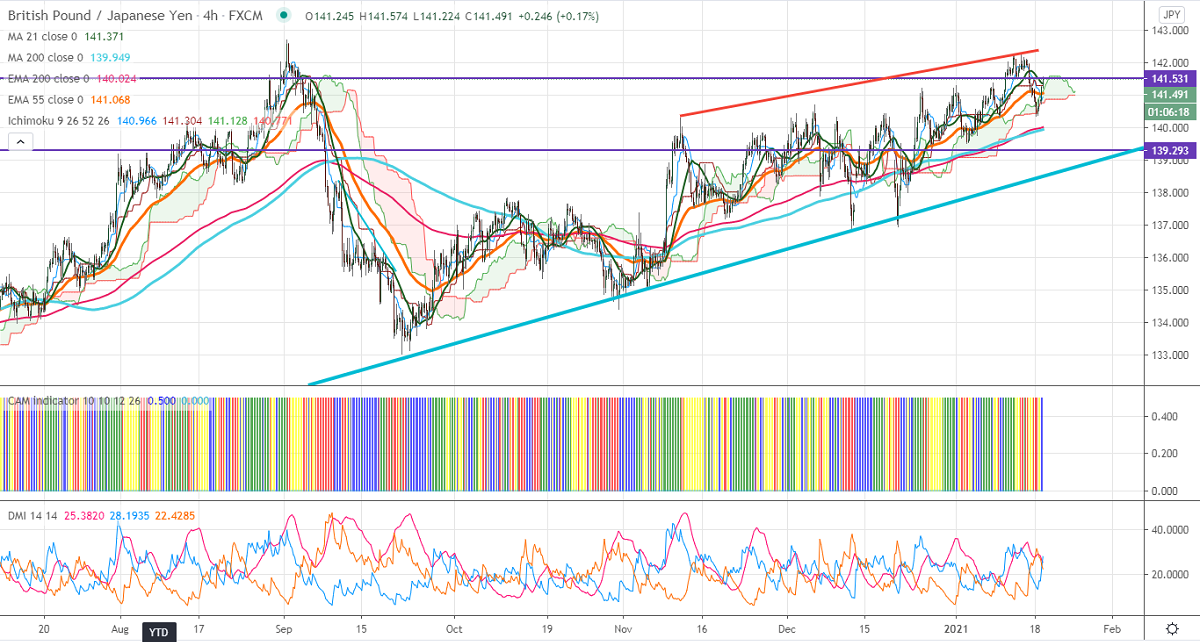
Task: Select the EMA 55 close indicator legend
Action: [46, 100]
